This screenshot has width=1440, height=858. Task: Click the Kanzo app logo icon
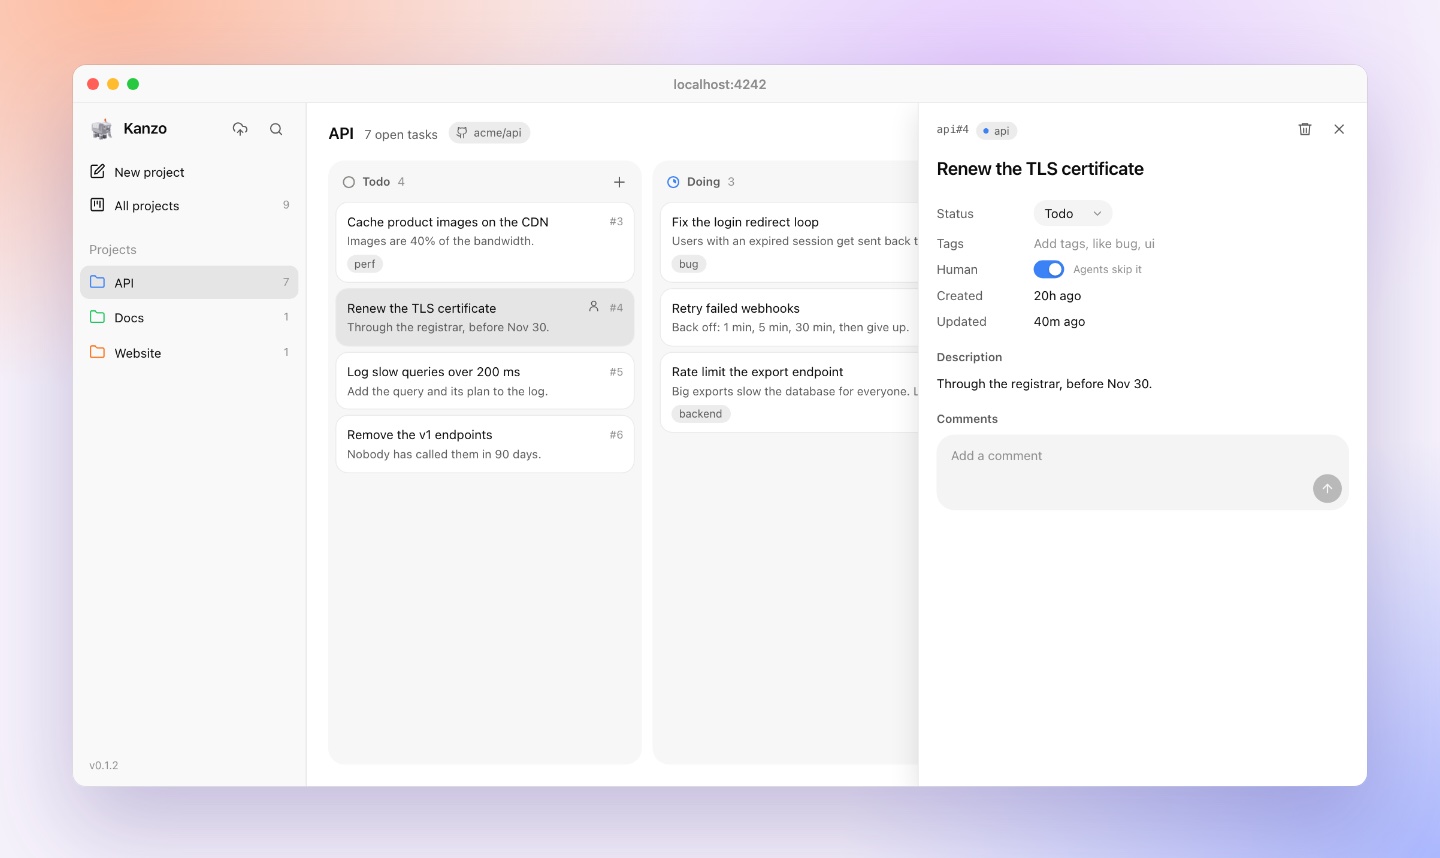(102, 129)
